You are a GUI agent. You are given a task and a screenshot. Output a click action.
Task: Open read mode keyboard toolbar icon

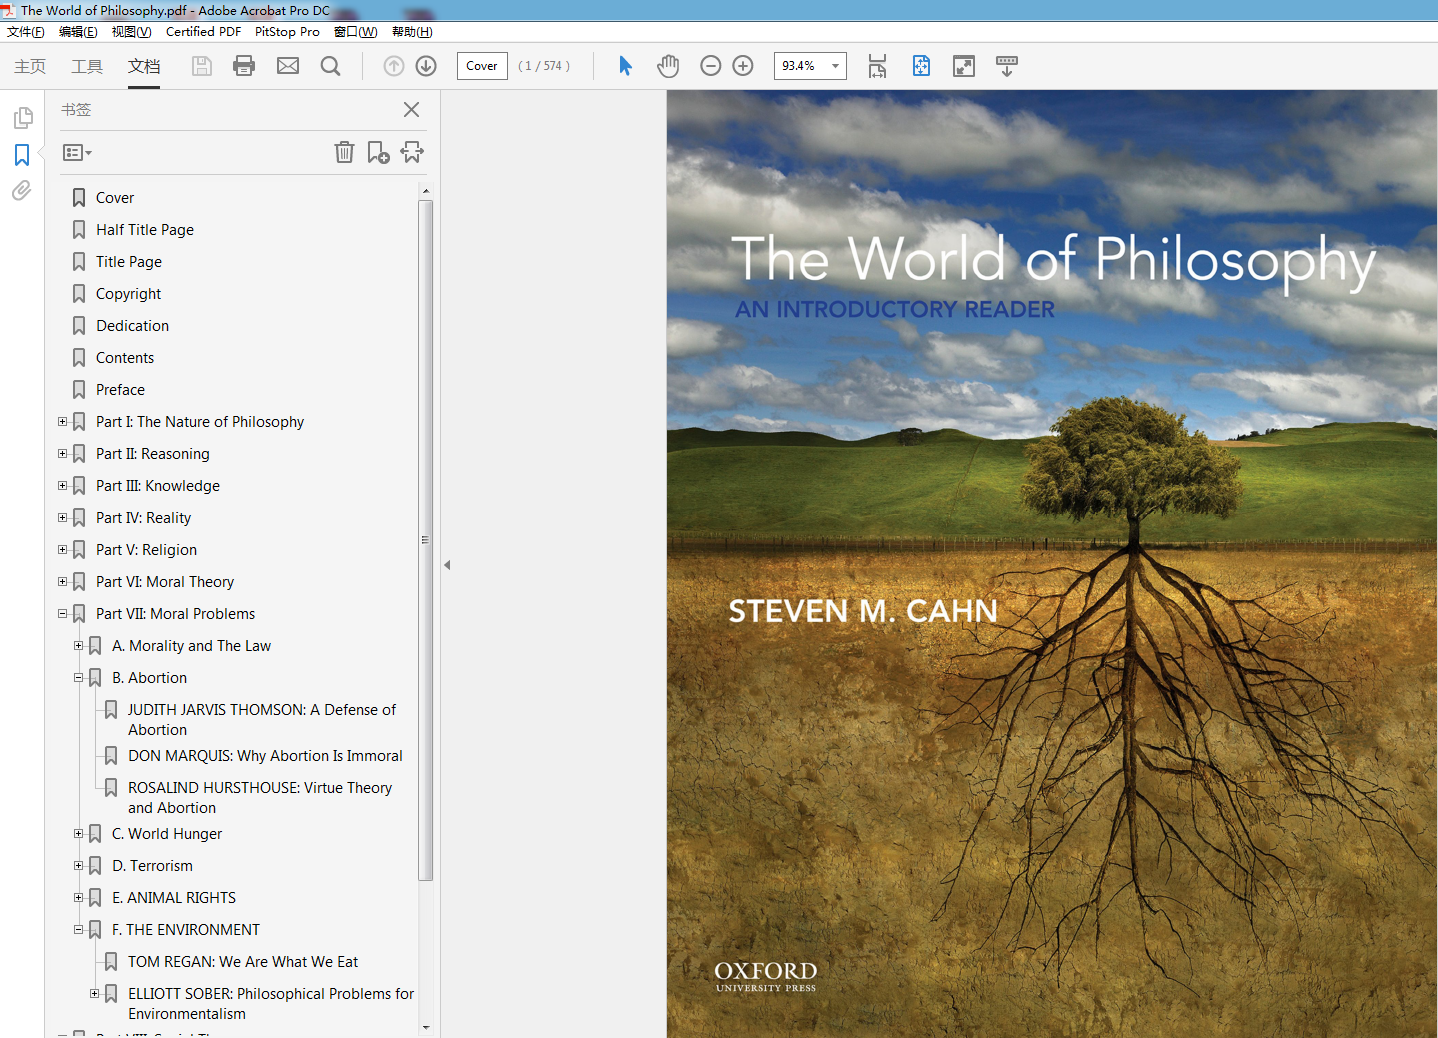click(1007, 66)
